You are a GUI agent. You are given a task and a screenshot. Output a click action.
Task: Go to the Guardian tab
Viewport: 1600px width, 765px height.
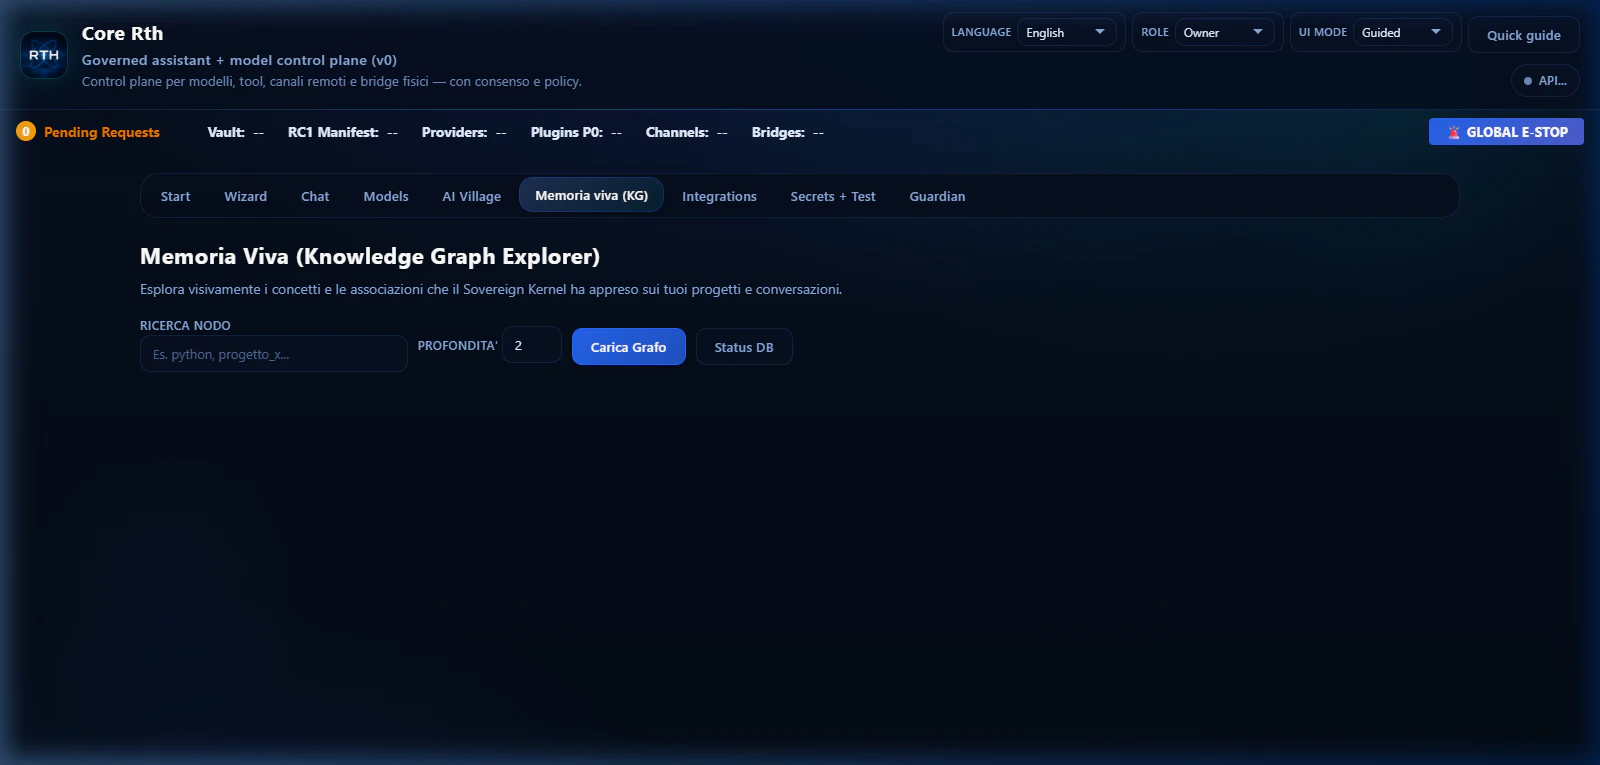937,196
